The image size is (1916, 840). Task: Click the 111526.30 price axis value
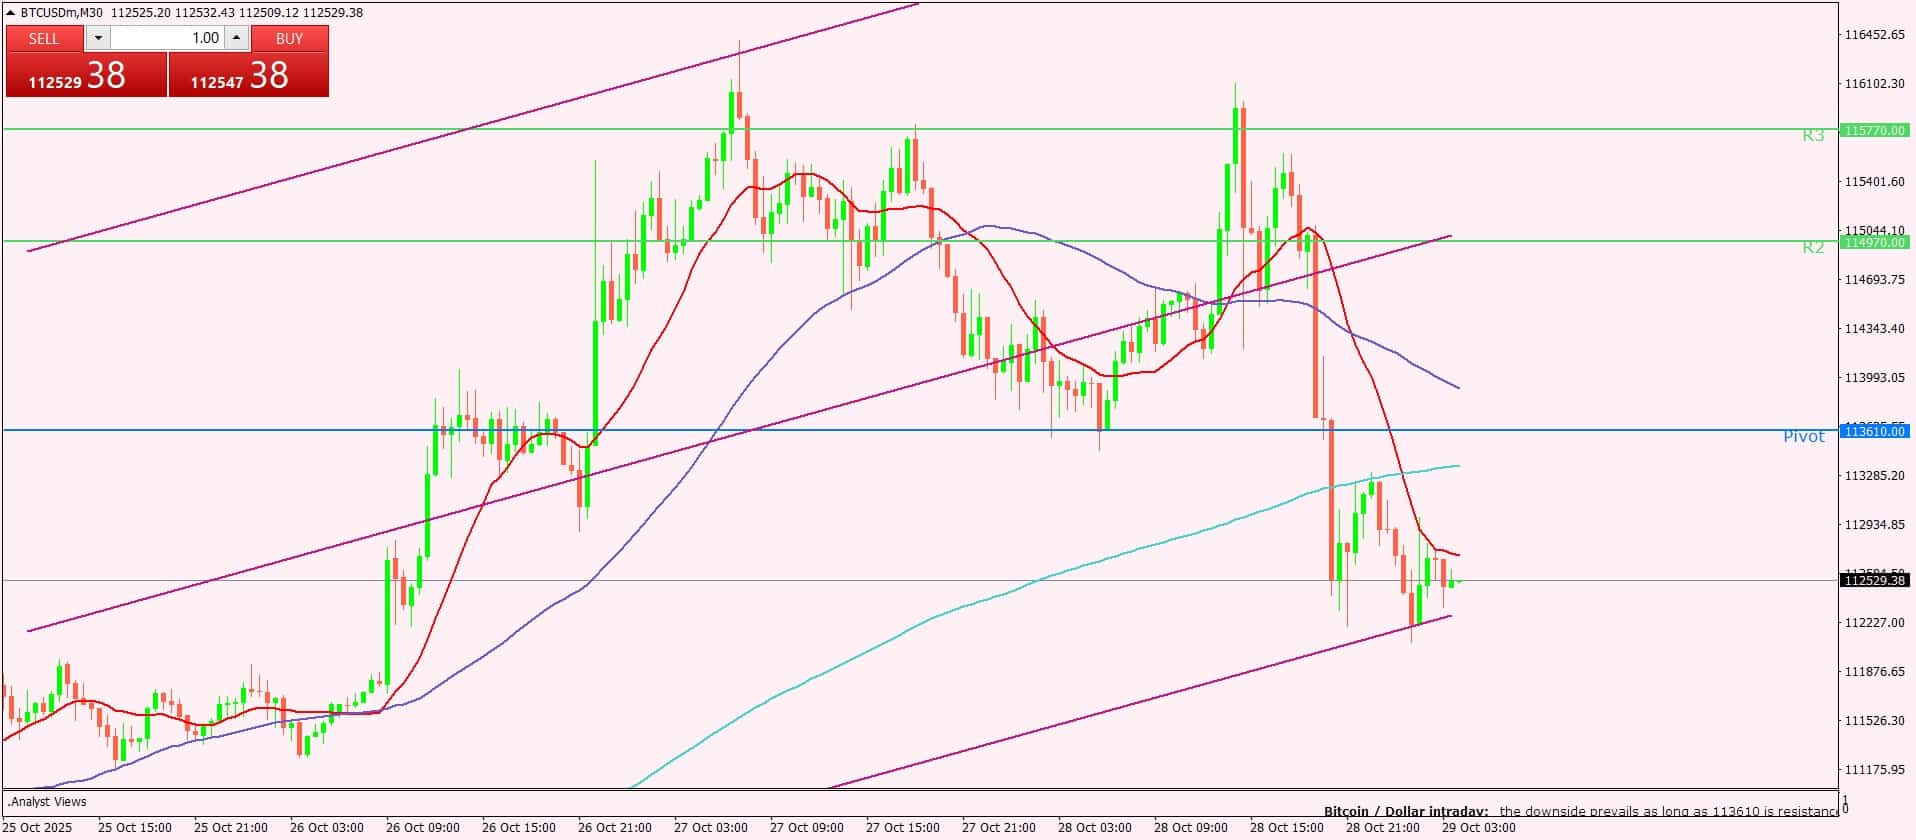(x=1874, y=720)
